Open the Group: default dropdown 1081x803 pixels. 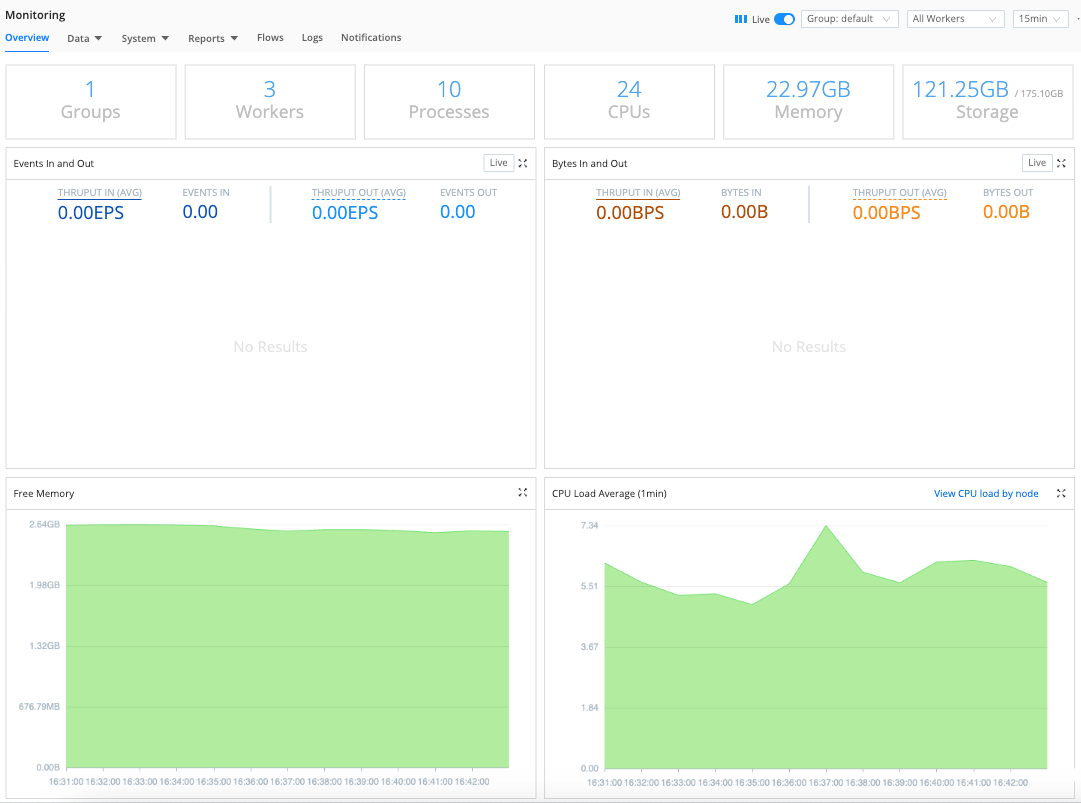[x=849, y=18]
